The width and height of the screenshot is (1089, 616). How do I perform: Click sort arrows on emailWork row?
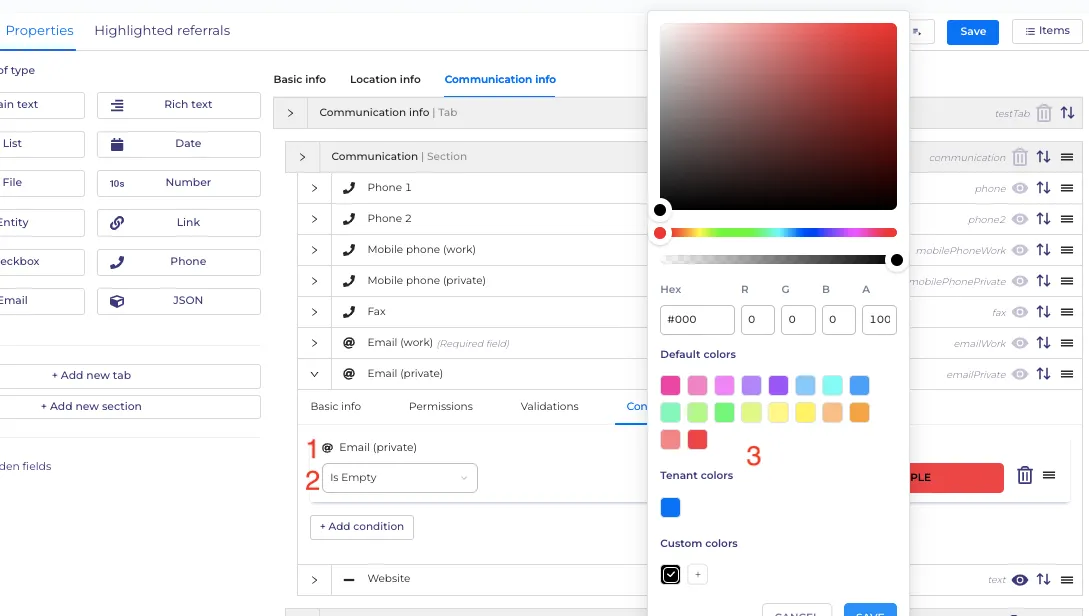pyautogui.click(x=1043, y=342)
